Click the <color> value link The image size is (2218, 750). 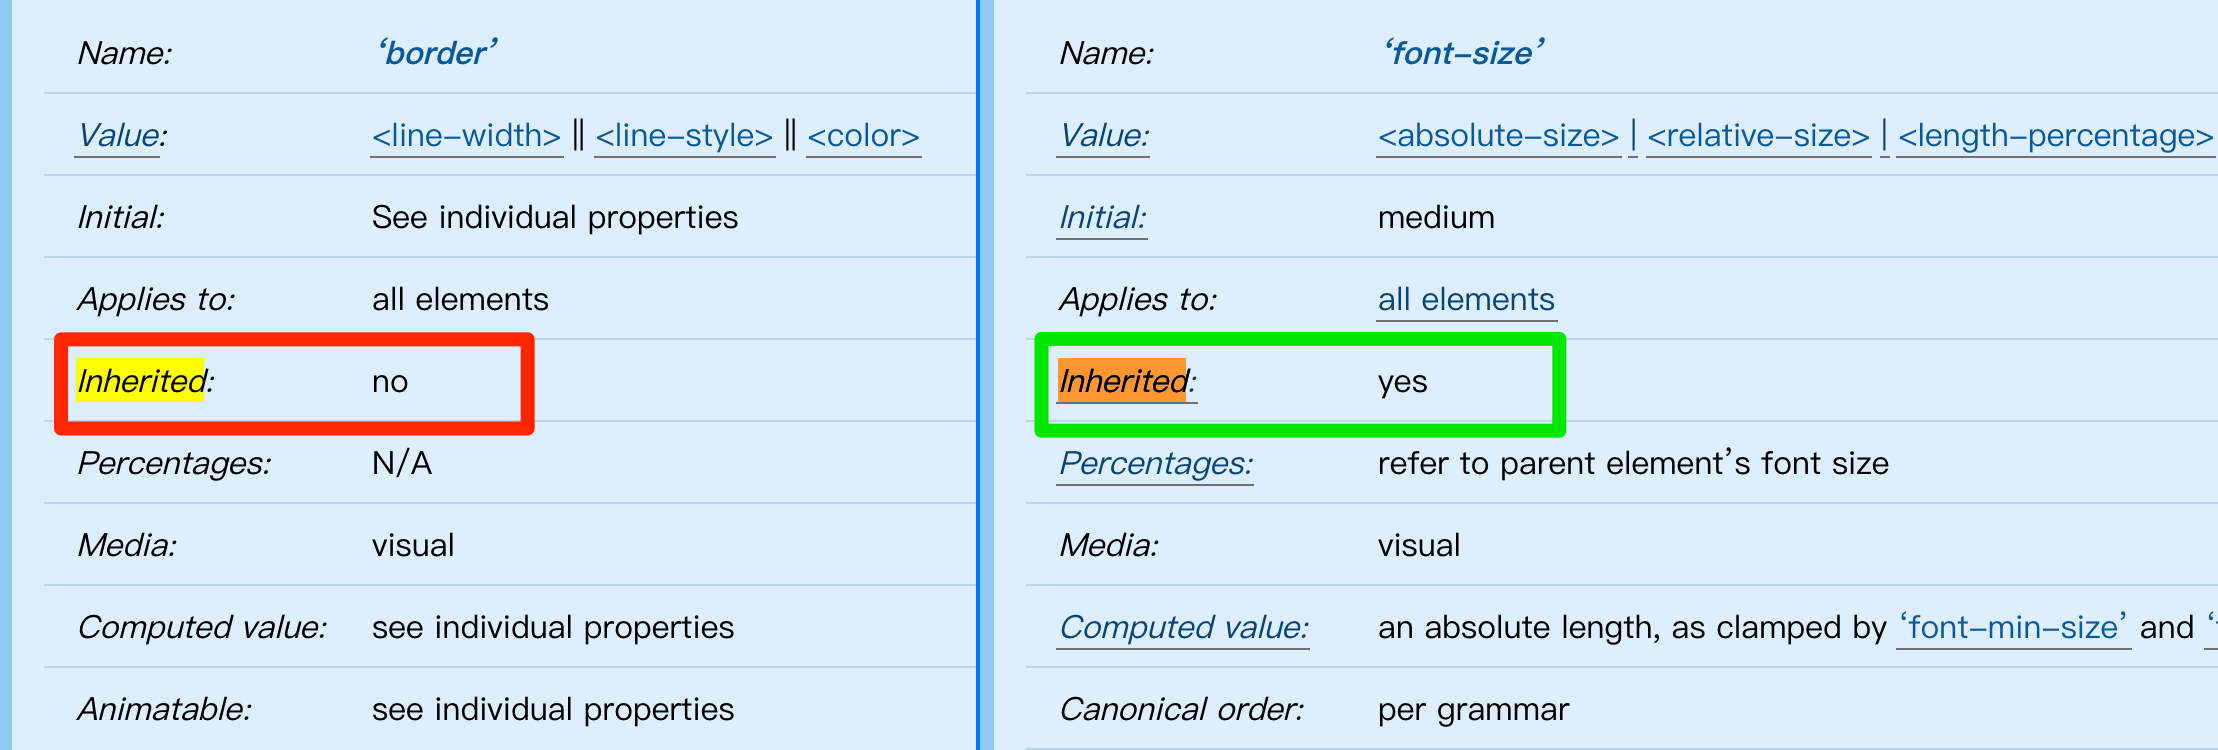(x=863, y=135)
